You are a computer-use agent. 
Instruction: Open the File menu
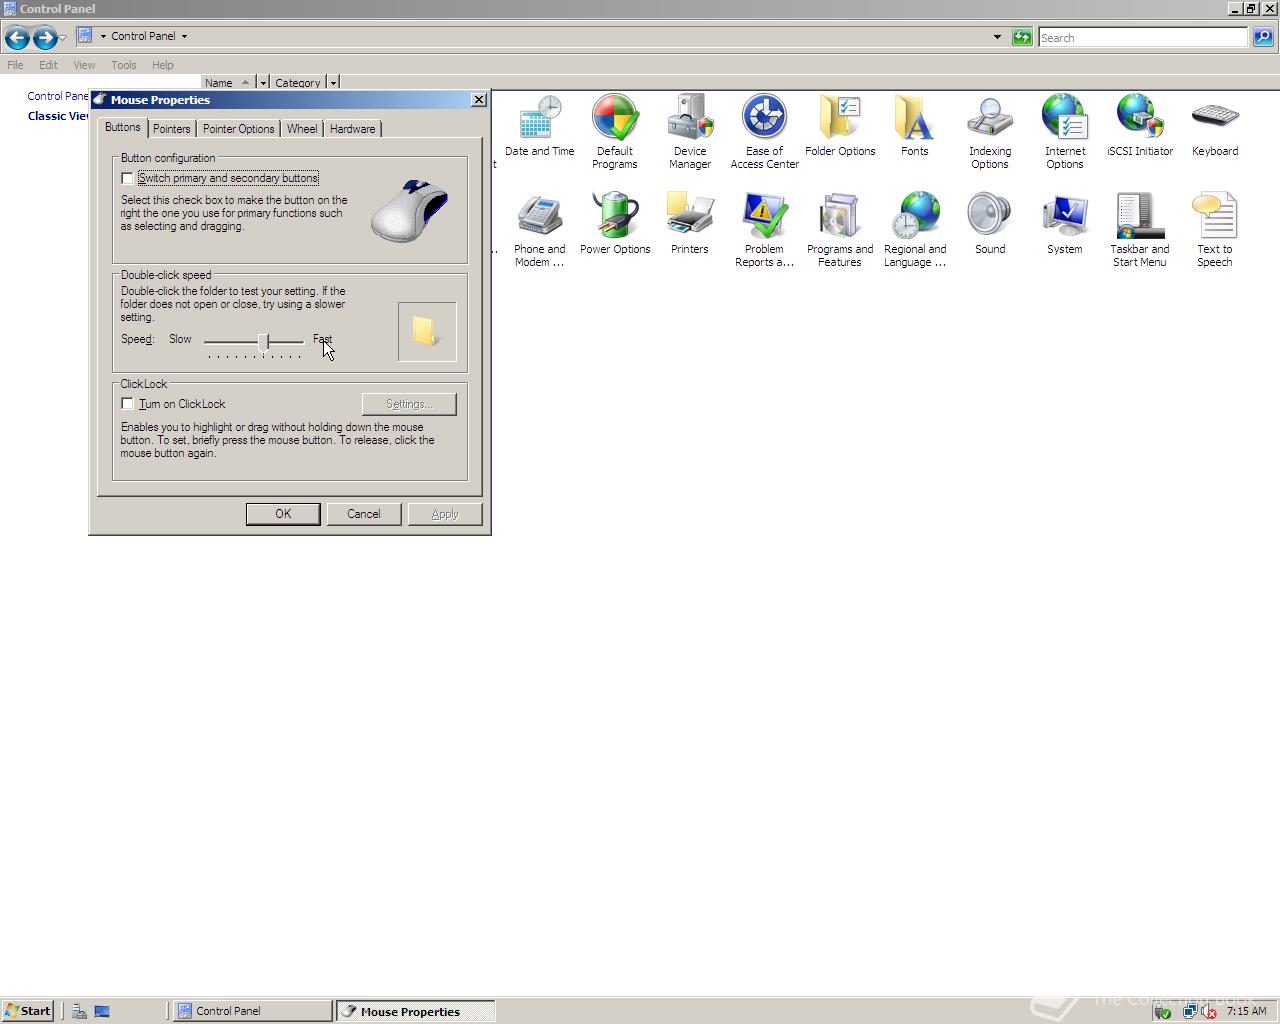point(15,65)
